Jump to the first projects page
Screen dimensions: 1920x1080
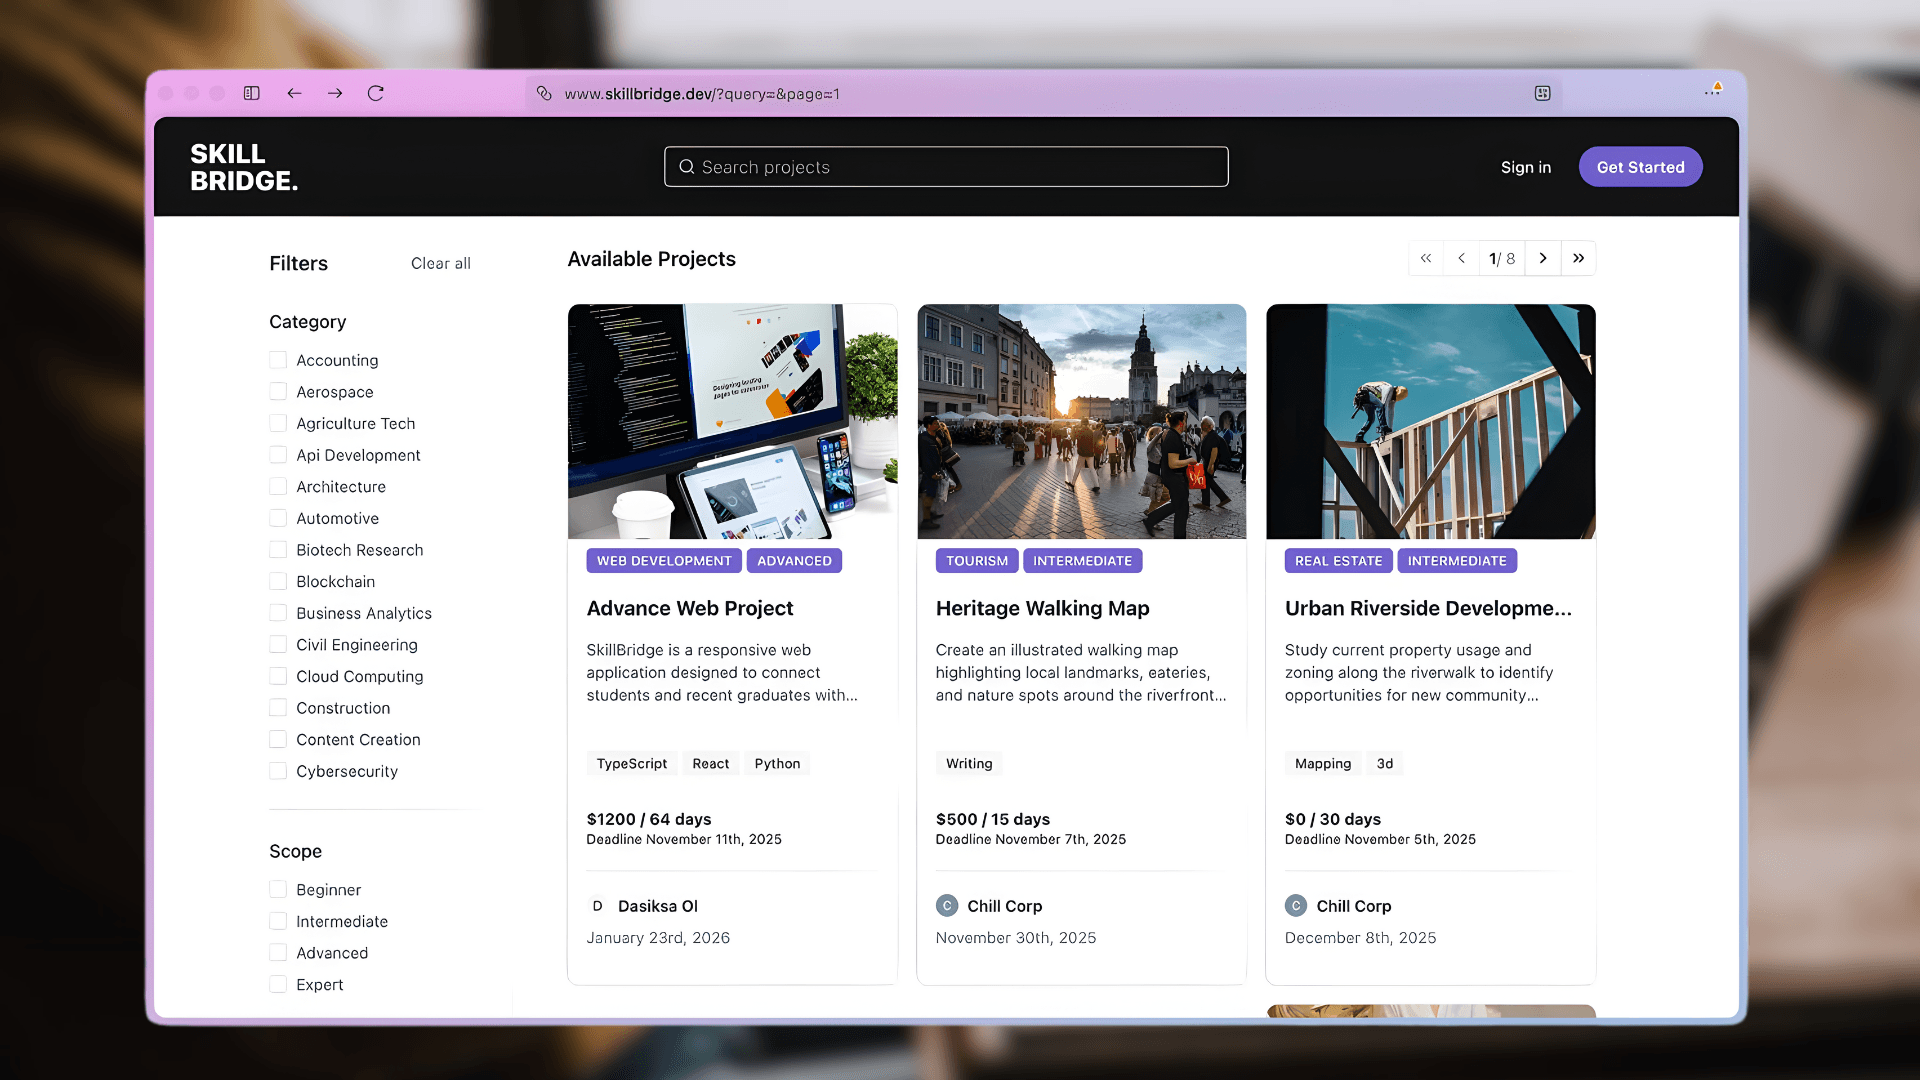[1426, 258]
